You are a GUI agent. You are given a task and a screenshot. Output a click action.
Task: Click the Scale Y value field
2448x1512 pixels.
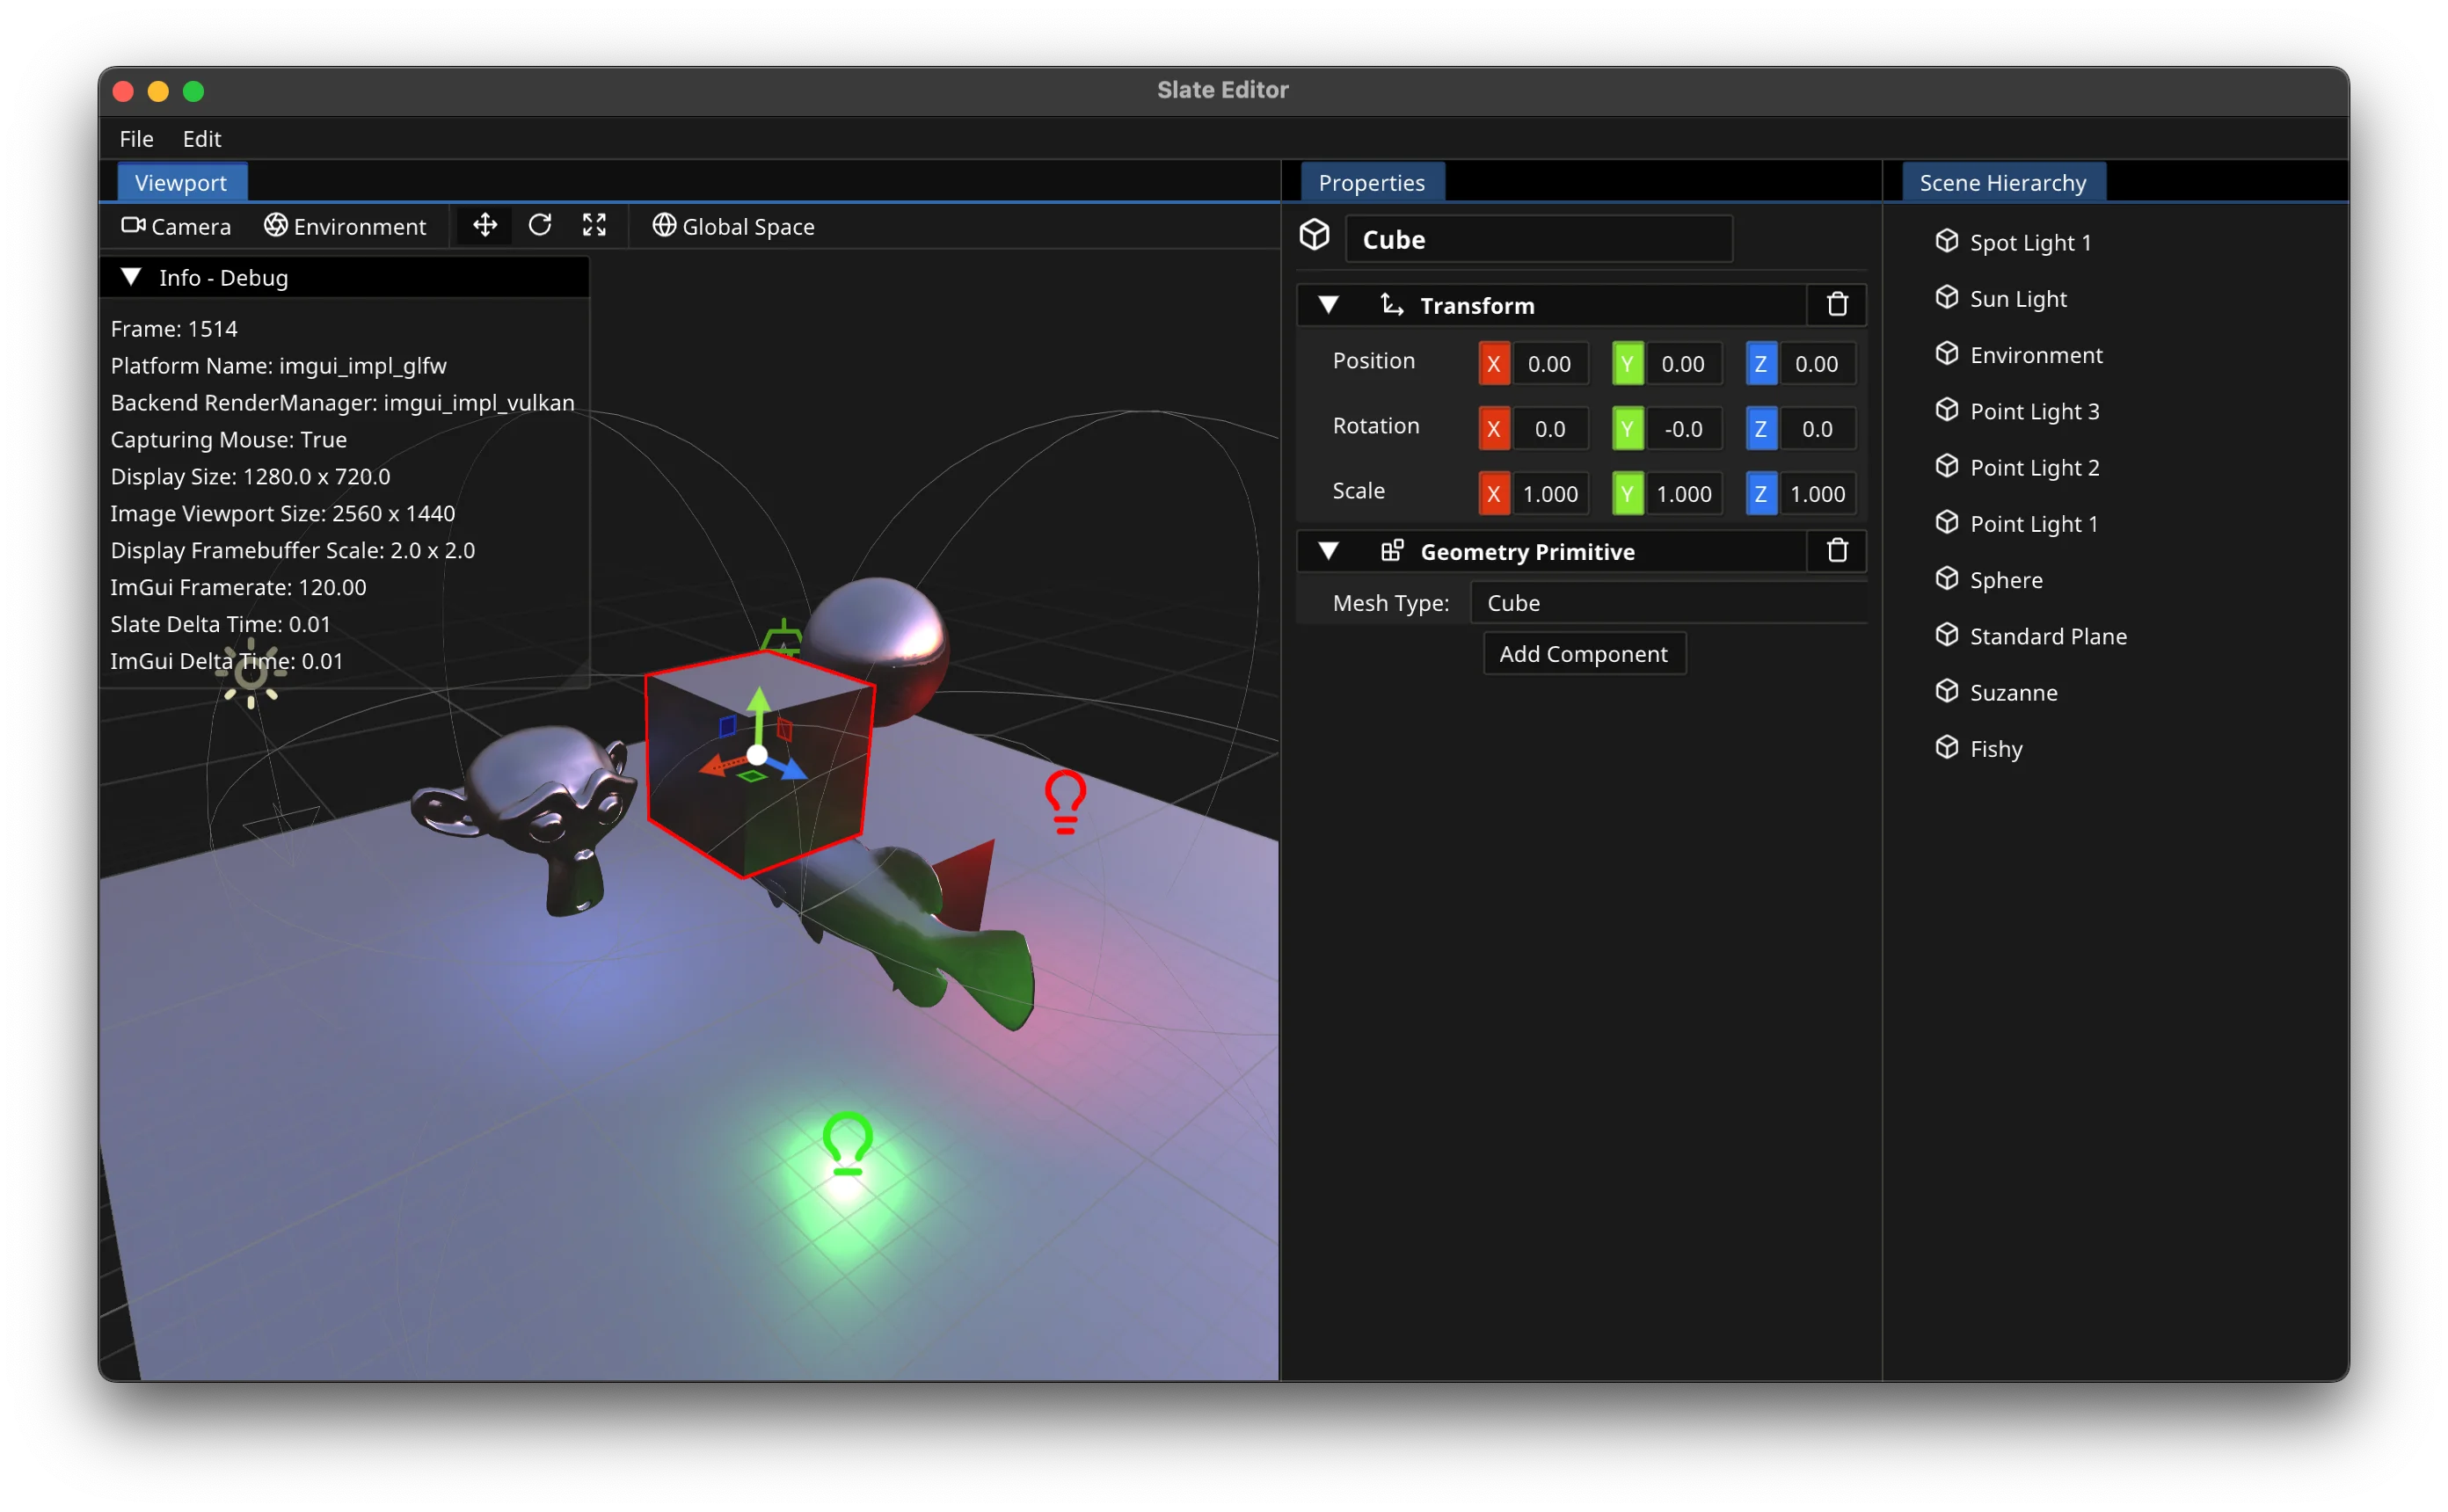1683,494
